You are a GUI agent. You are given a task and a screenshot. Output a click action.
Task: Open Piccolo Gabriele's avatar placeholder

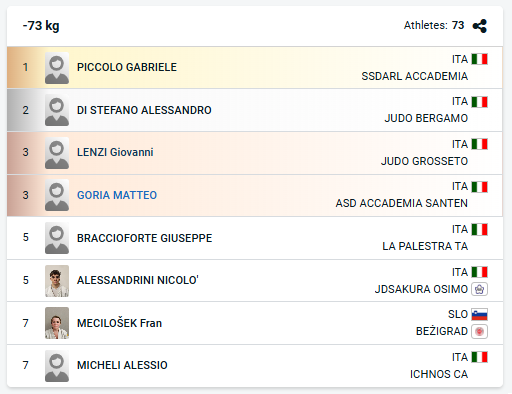57,68
